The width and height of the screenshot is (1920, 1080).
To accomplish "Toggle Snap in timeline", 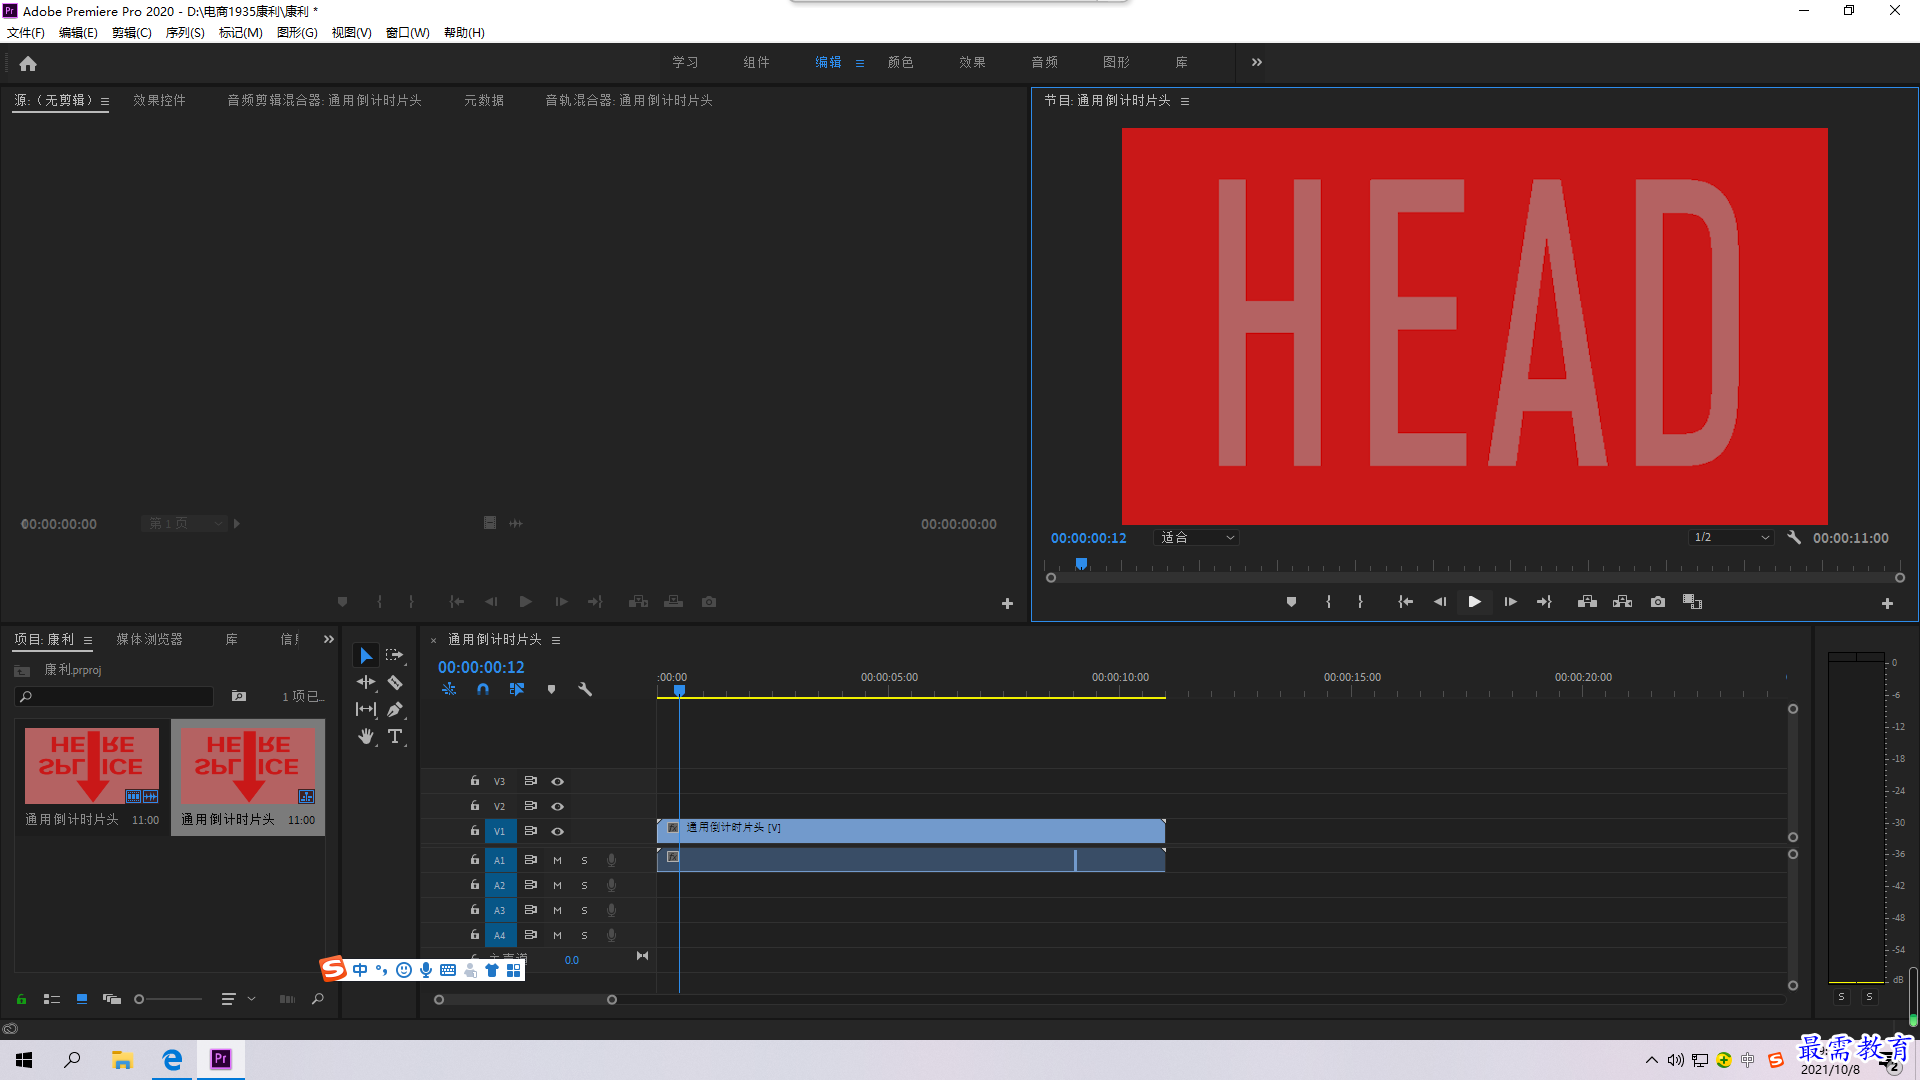I will coord(483,689).
